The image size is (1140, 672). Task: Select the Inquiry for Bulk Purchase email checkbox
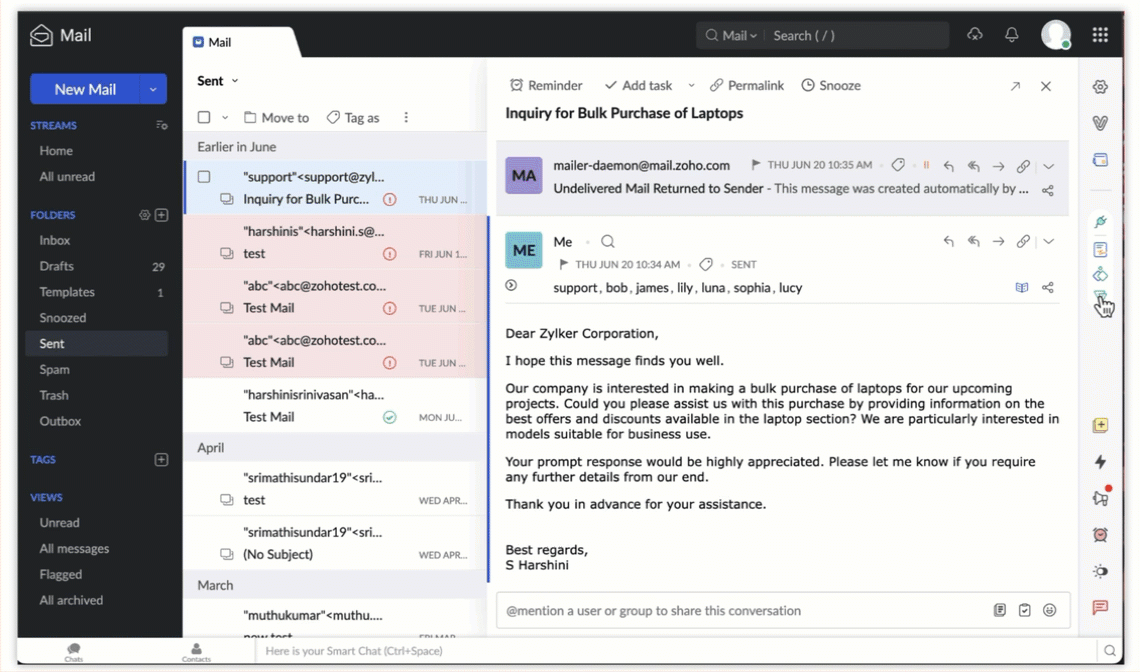click(204, 177)
